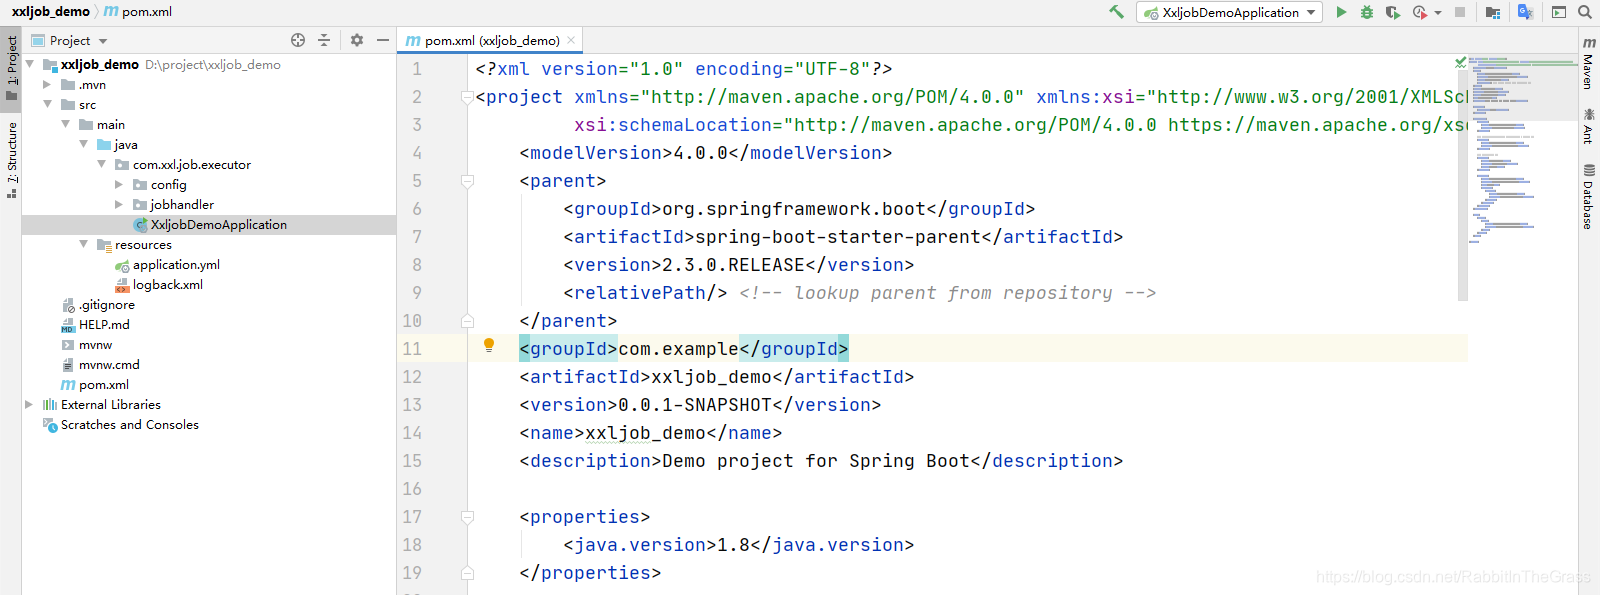Place cursor on the artifactId xxljob_demo line
This screenshot has height=595, width=1600.
(716, 377)
